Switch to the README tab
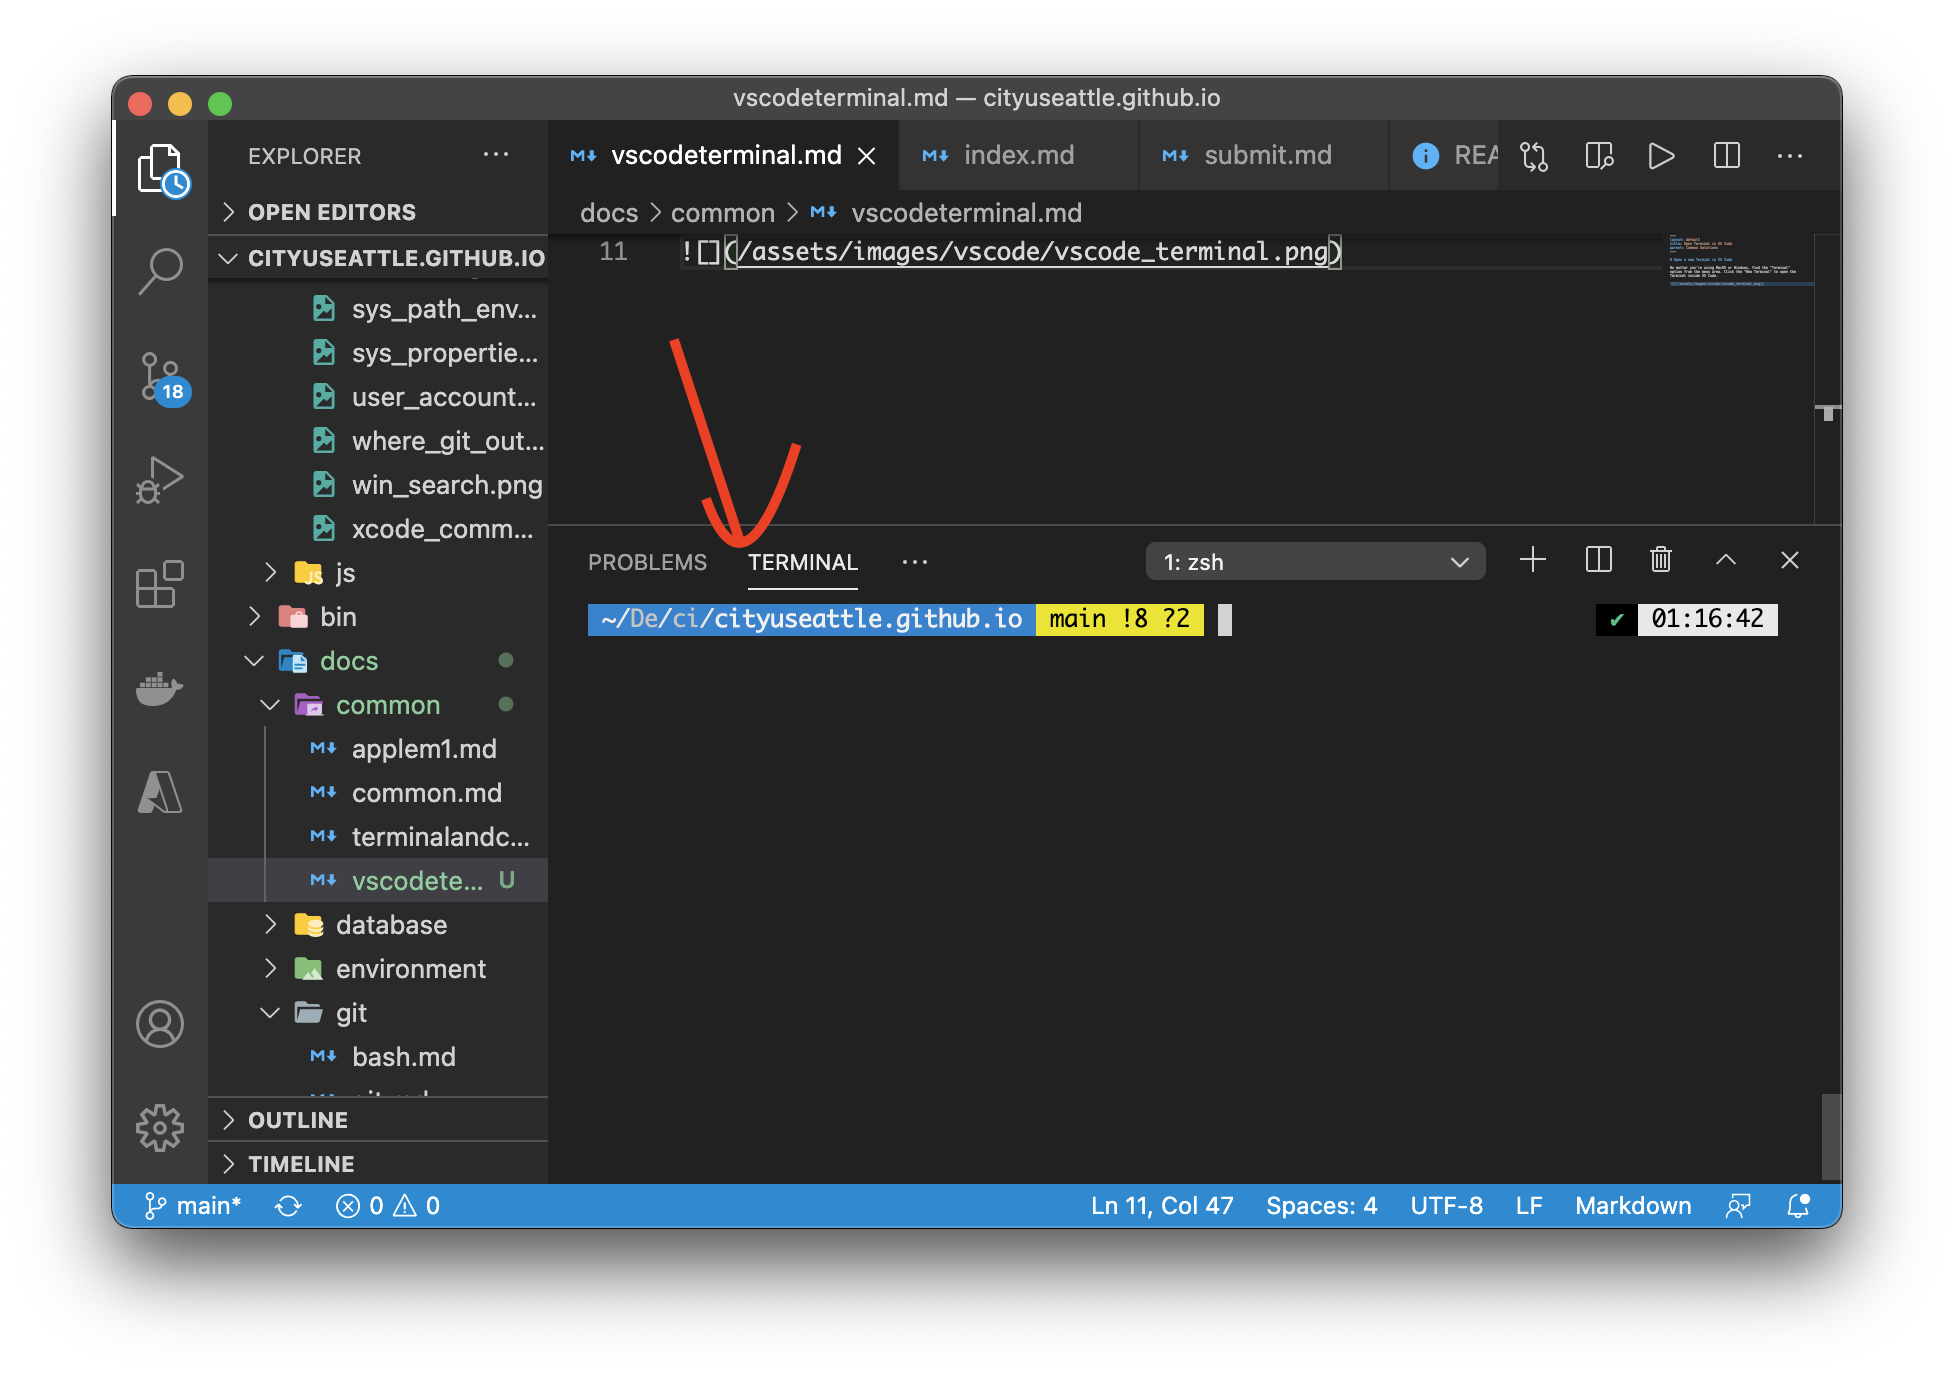This screenshot has width=1954, height=1376. pyautogui.click(x=1445, y=156)
